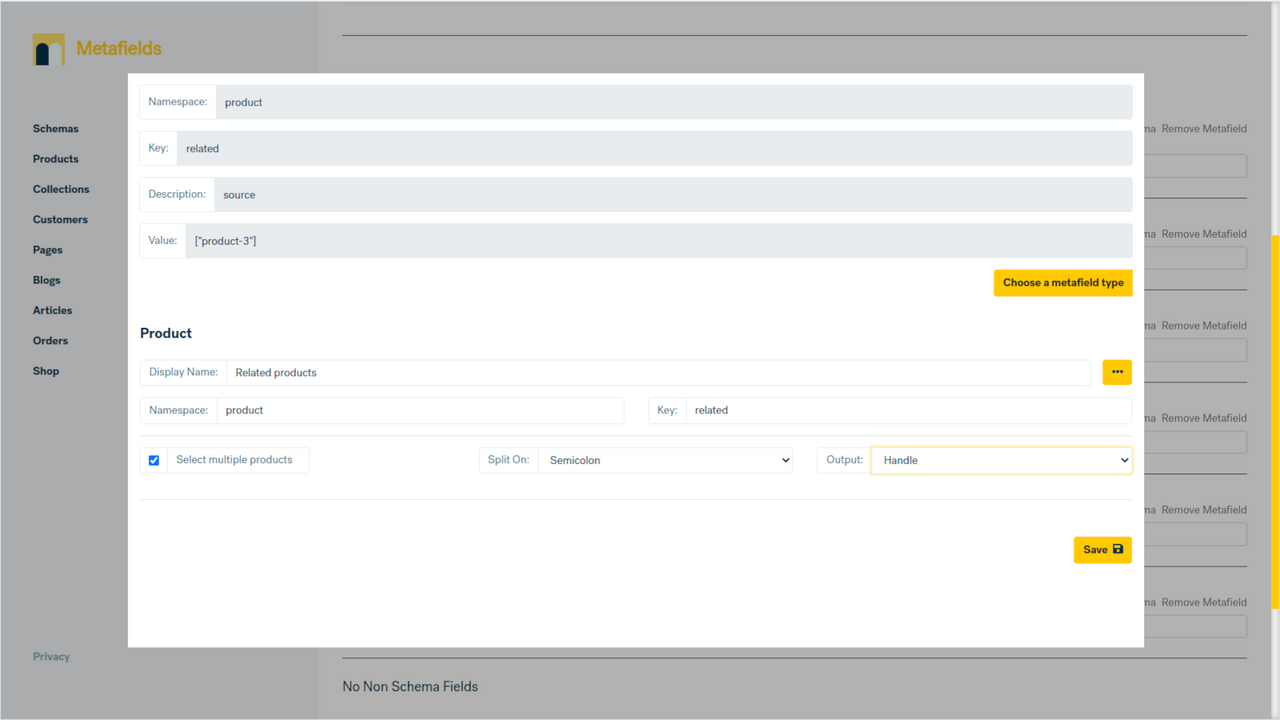The width and height of the screenshot is (1280, 720).
Task: Open the Blogs section
Action: 46,280
